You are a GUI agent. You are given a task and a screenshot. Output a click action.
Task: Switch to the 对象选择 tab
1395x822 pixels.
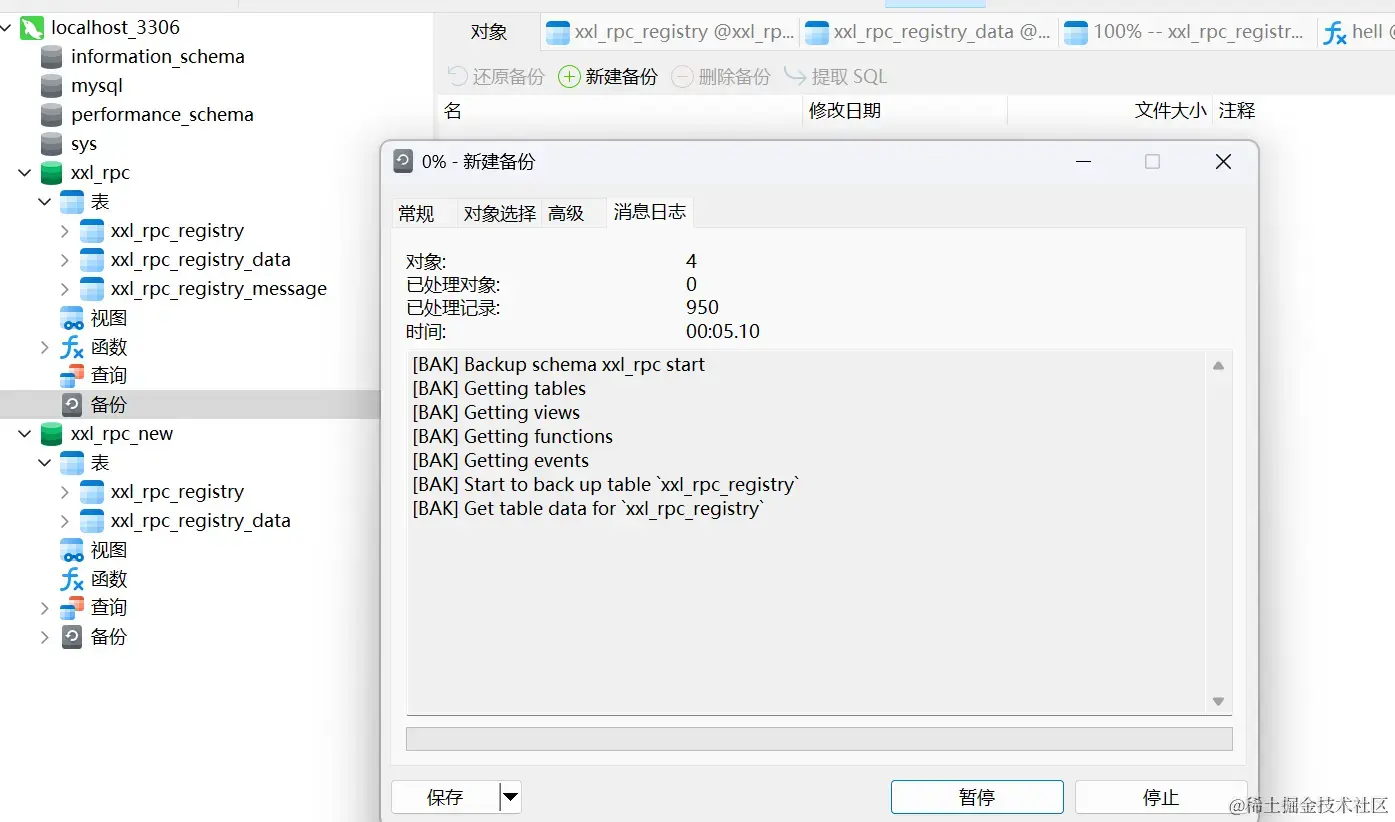(499, 213)
